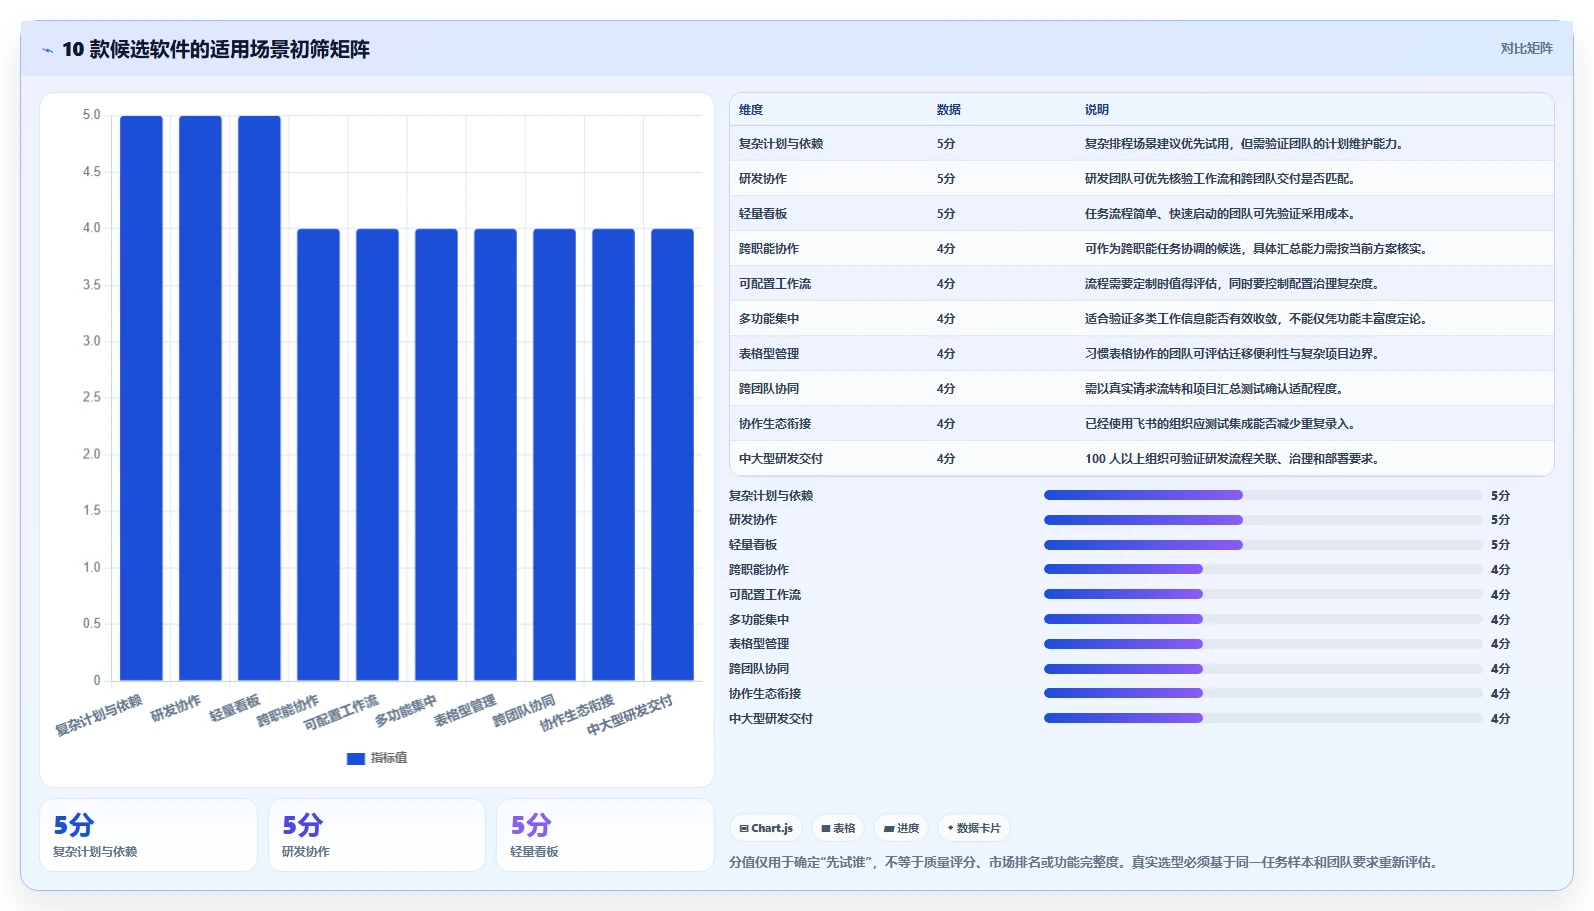Click the 复杂计划与依赖 progress bar
1594x911 pixels.
tap(1262, 495)
